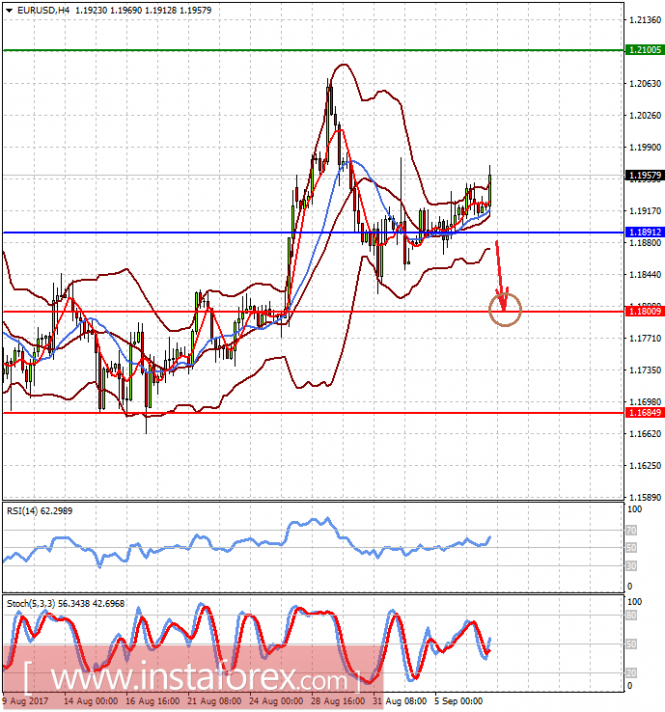Select the green 1.21005 price label
This screenshot has height=712, width=665.
[645, 50]
